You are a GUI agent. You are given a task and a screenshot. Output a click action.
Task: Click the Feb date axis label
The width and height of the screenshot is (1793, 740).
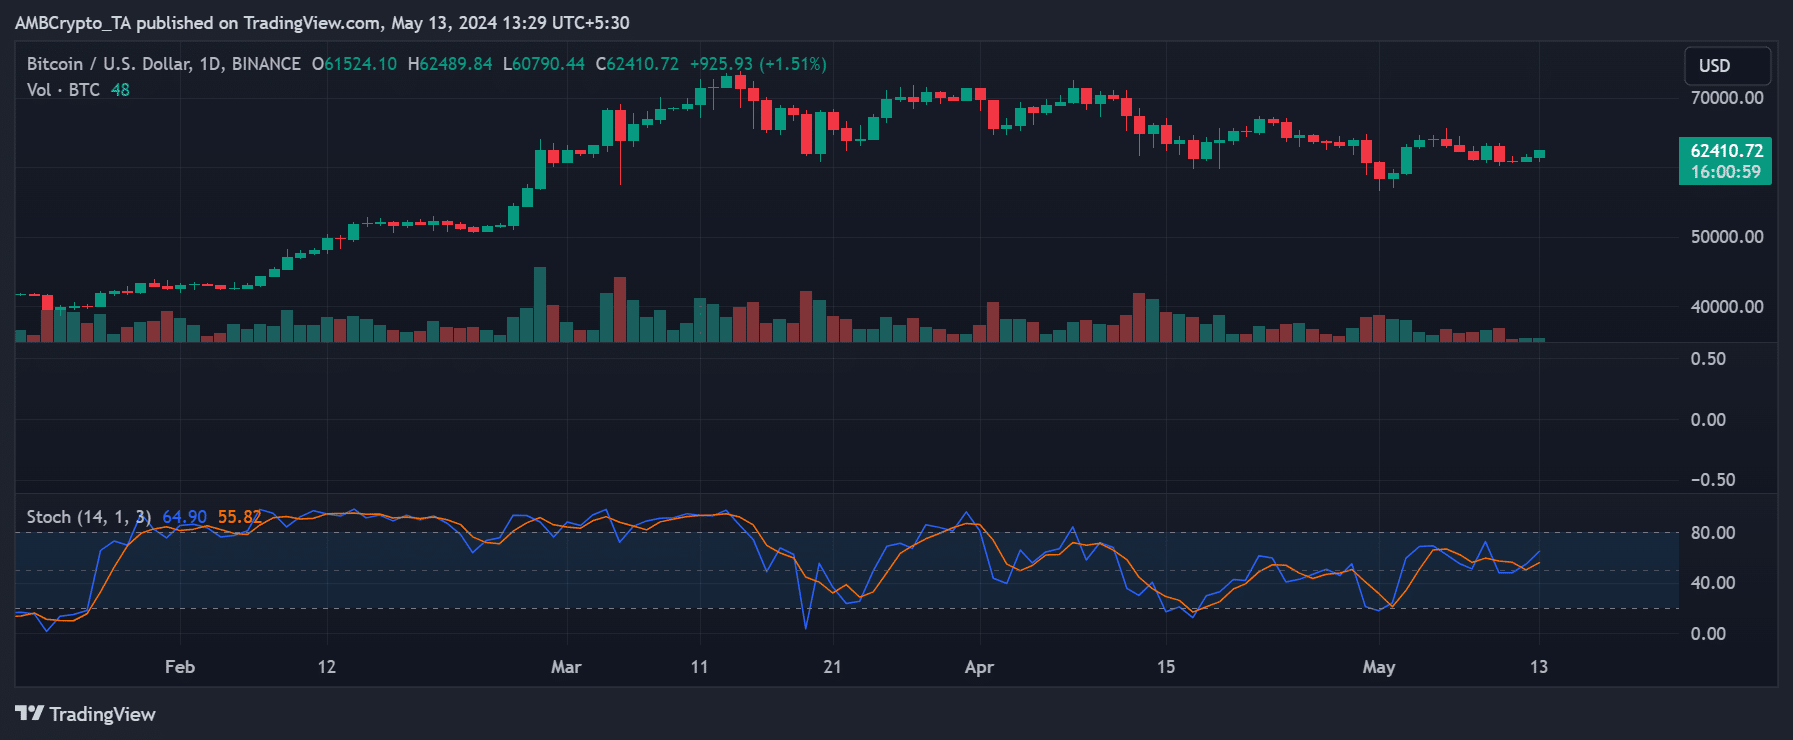pyautogui.click(x=180, y=667)
